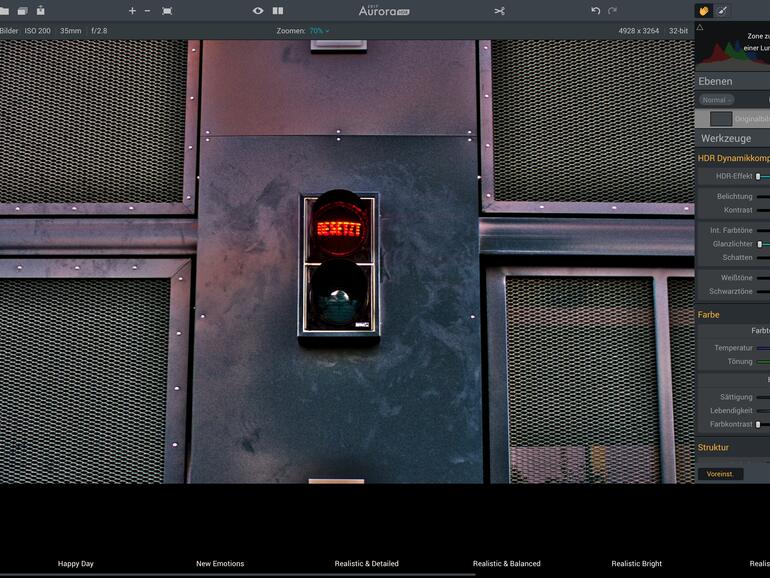Zoom in with the plus icon
The width and height of the screenshot is (770, 578).
coord(132,11)
